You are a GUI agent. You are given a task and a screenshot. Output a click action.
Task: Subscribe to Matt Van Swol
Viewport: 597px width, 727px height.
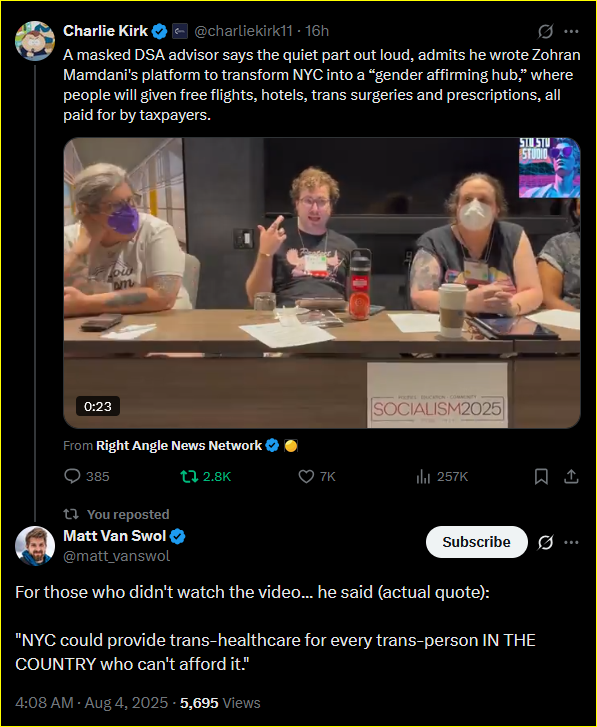[x=476, y=542]
